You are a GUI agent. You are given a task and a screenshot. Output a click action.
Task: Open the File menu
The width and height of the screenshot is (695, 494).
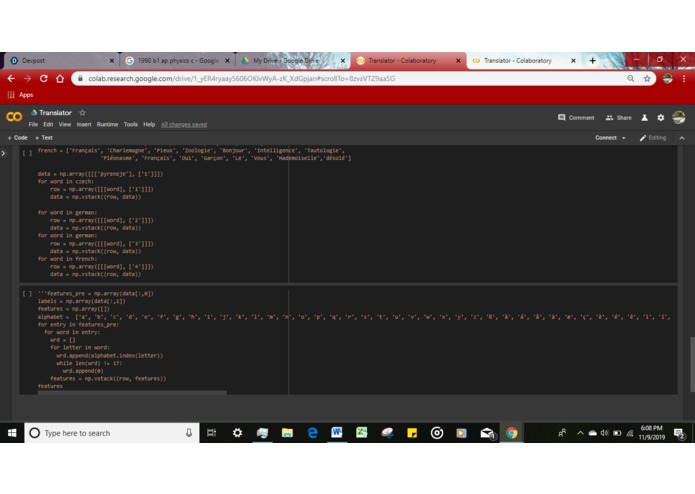pos(33,124)
